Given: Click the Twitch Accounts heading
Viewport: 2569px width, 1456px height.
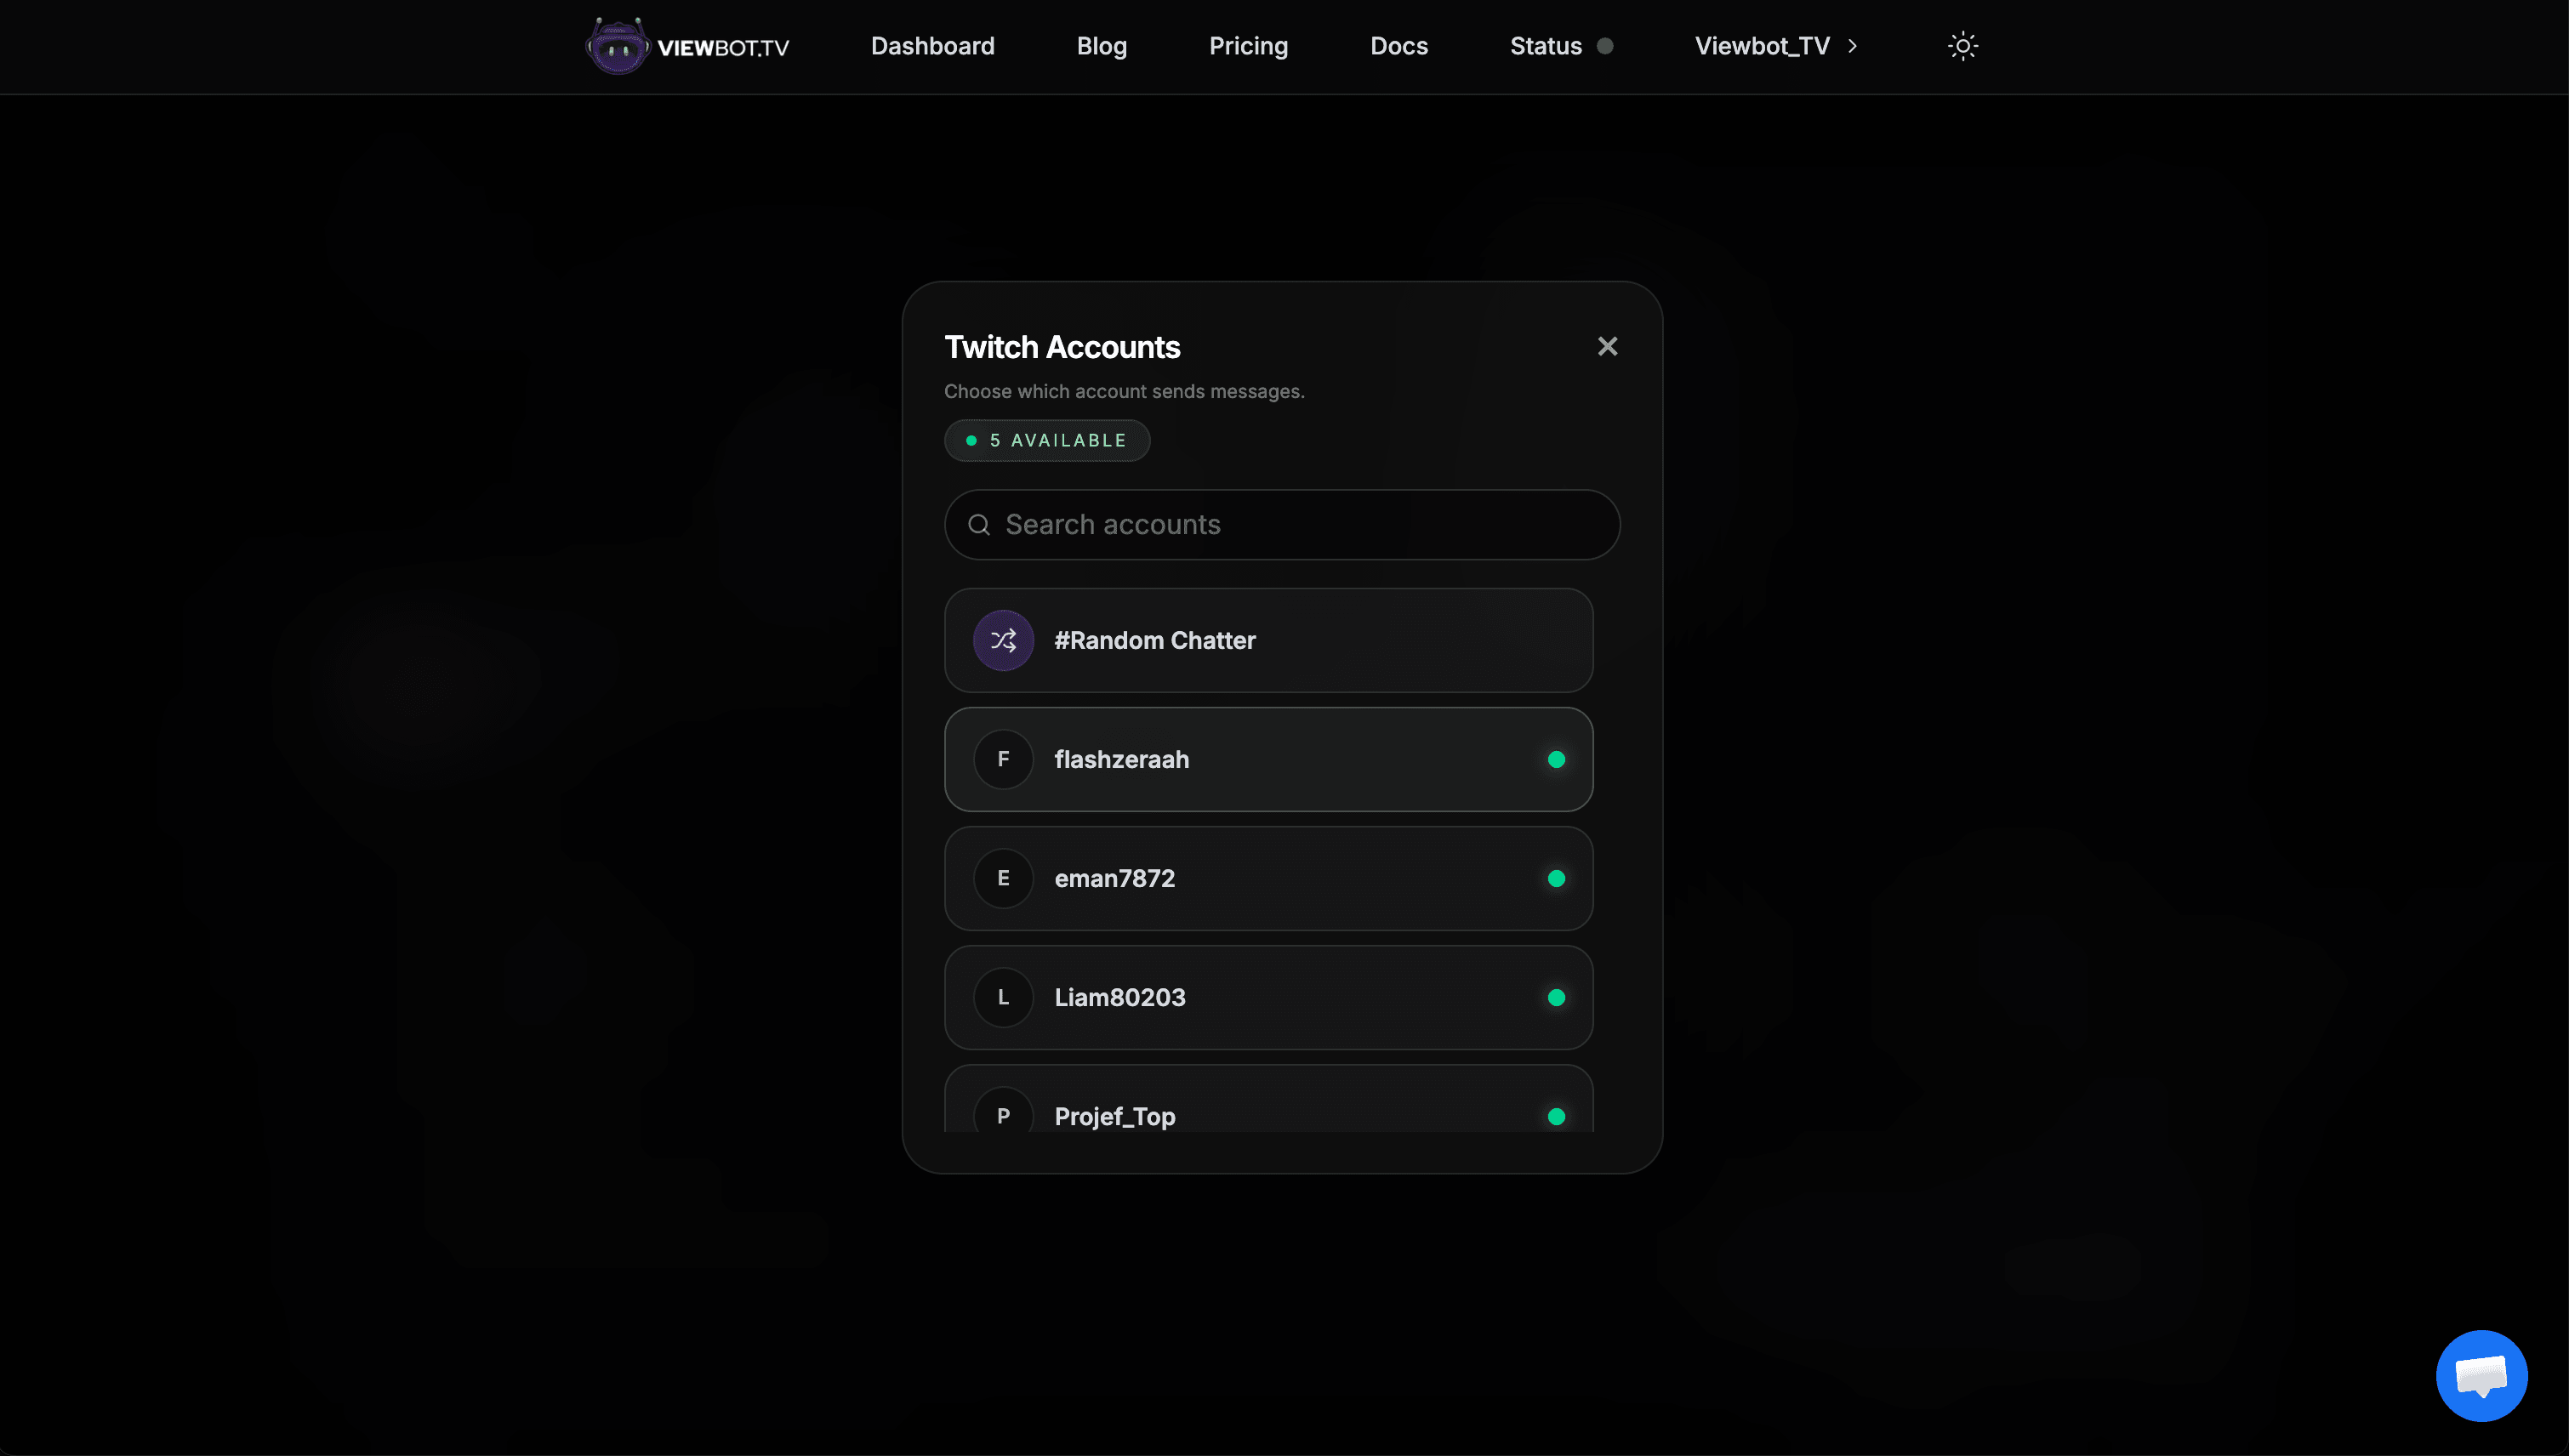Looking at the screenshot, I should [1062, 347].
